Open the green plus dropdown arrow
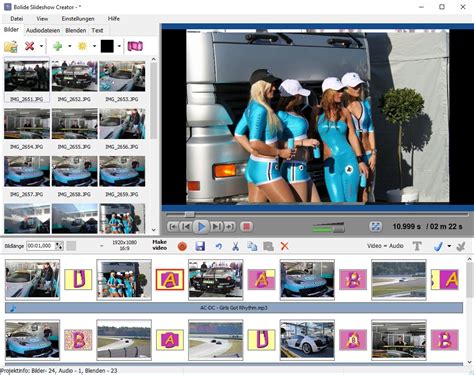 pos(70,46)
